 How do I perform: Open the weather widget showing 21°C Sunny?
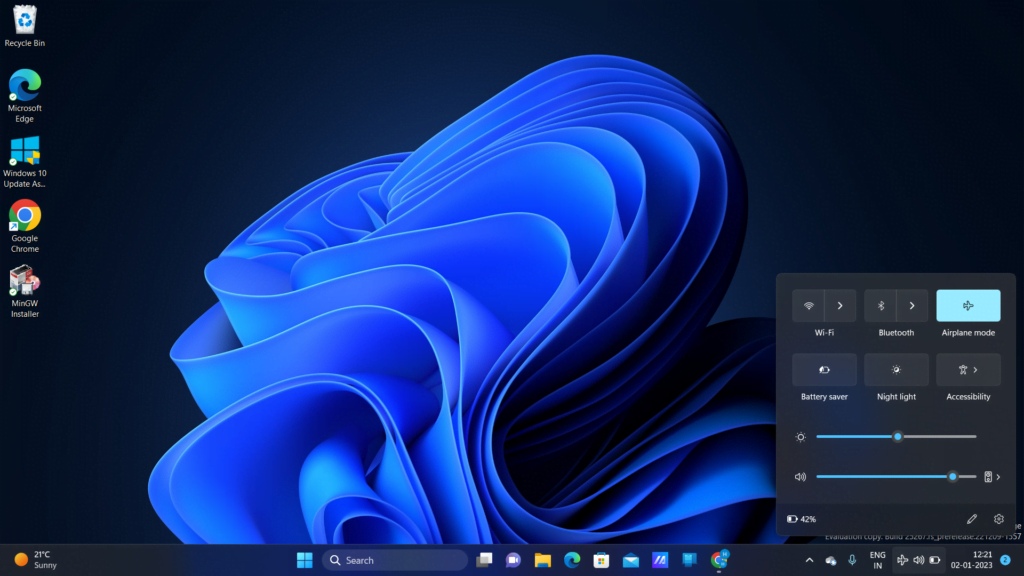[x=37, y=560]
